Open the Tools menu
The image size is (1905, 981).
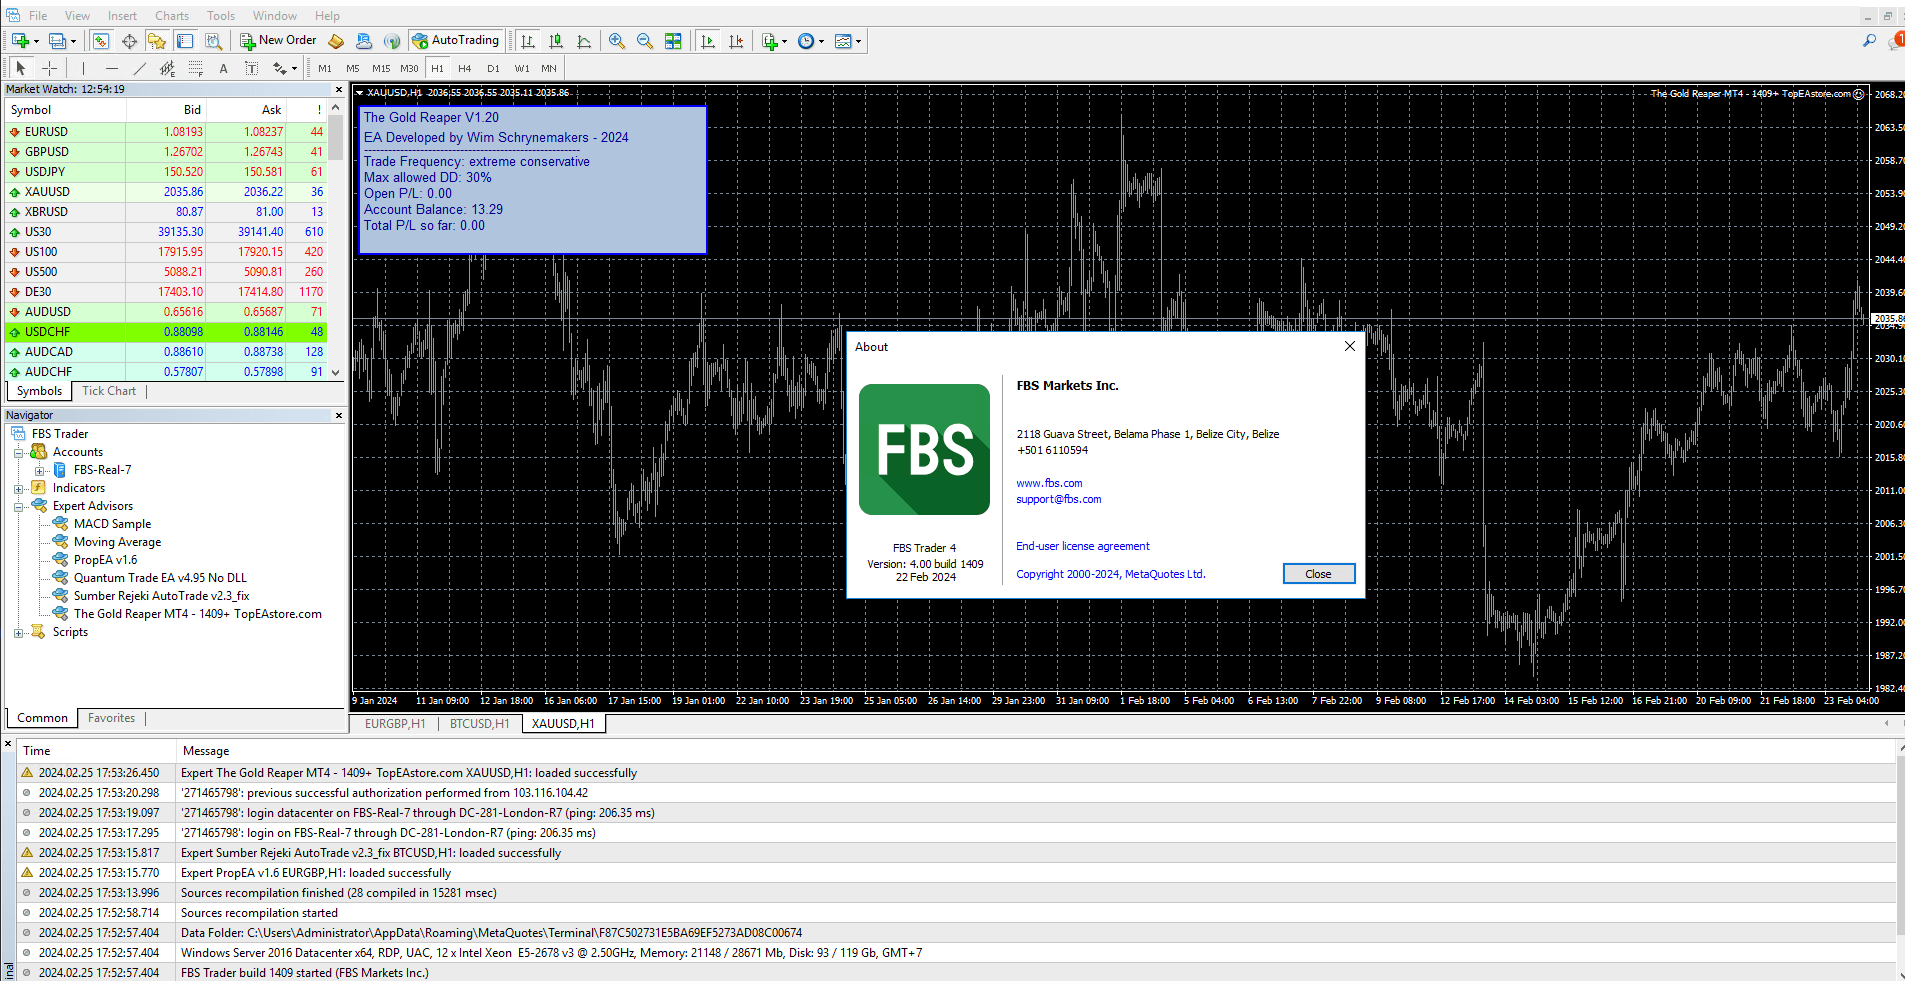(x=221, y=16)
